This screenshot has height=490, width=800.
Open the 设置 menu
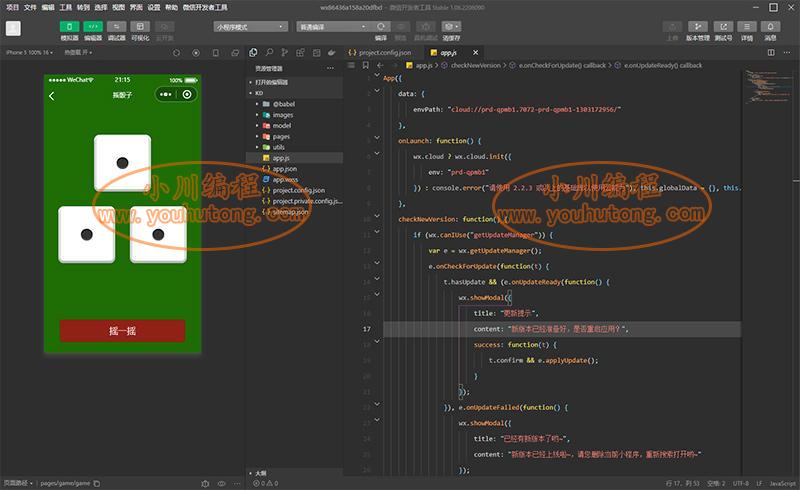tap(154, 7)
